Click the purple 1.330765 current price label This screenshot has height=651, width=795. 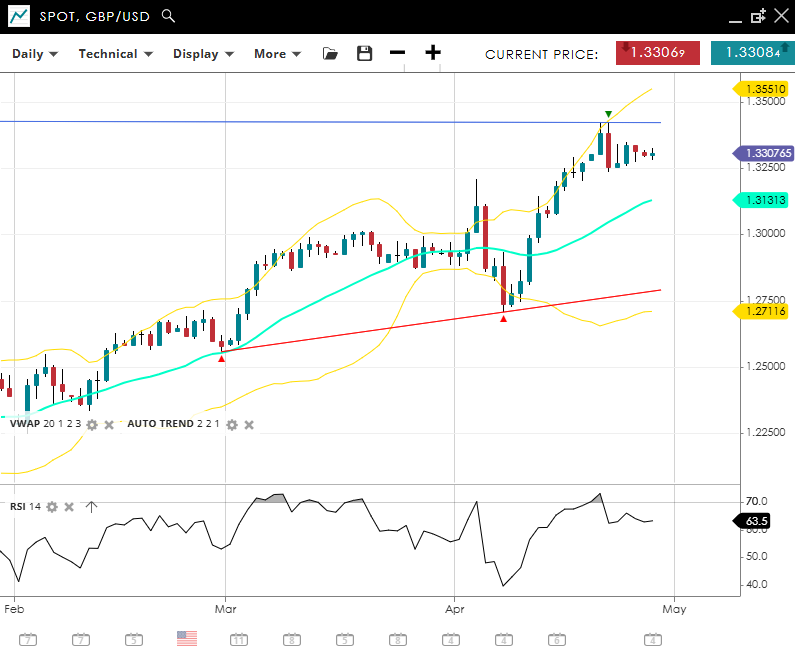(x=766, y=153)
